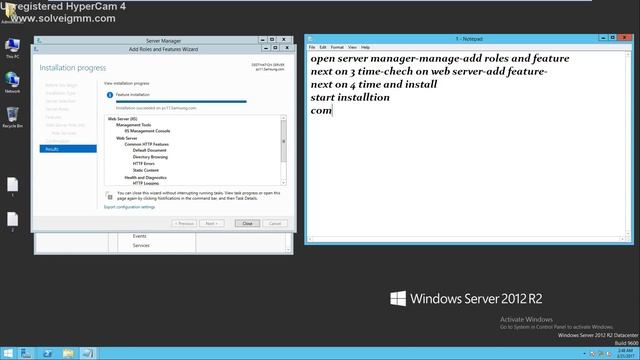Open File Explorer from the taskbar

[x=68, y=353]
